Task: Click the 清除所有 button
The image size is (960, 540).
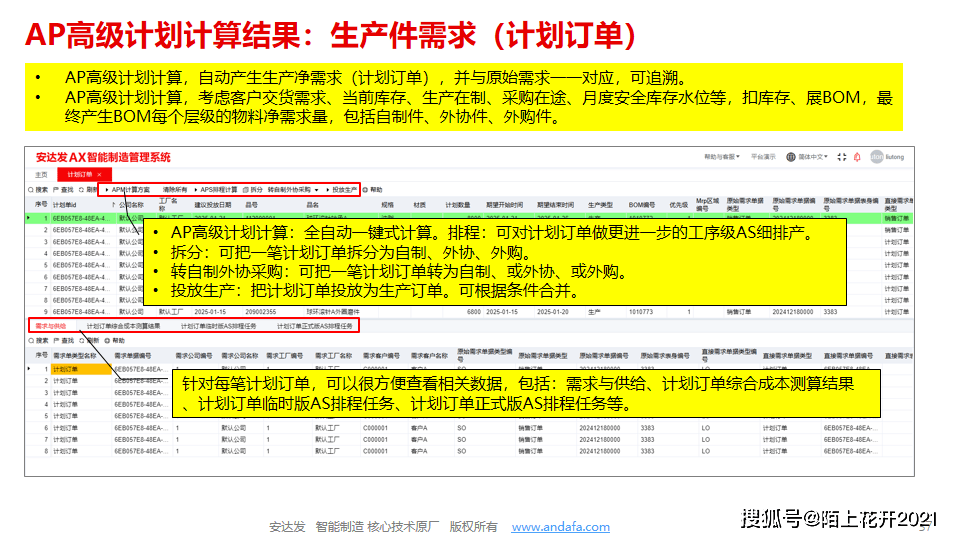Action: [x=175, y=190]
